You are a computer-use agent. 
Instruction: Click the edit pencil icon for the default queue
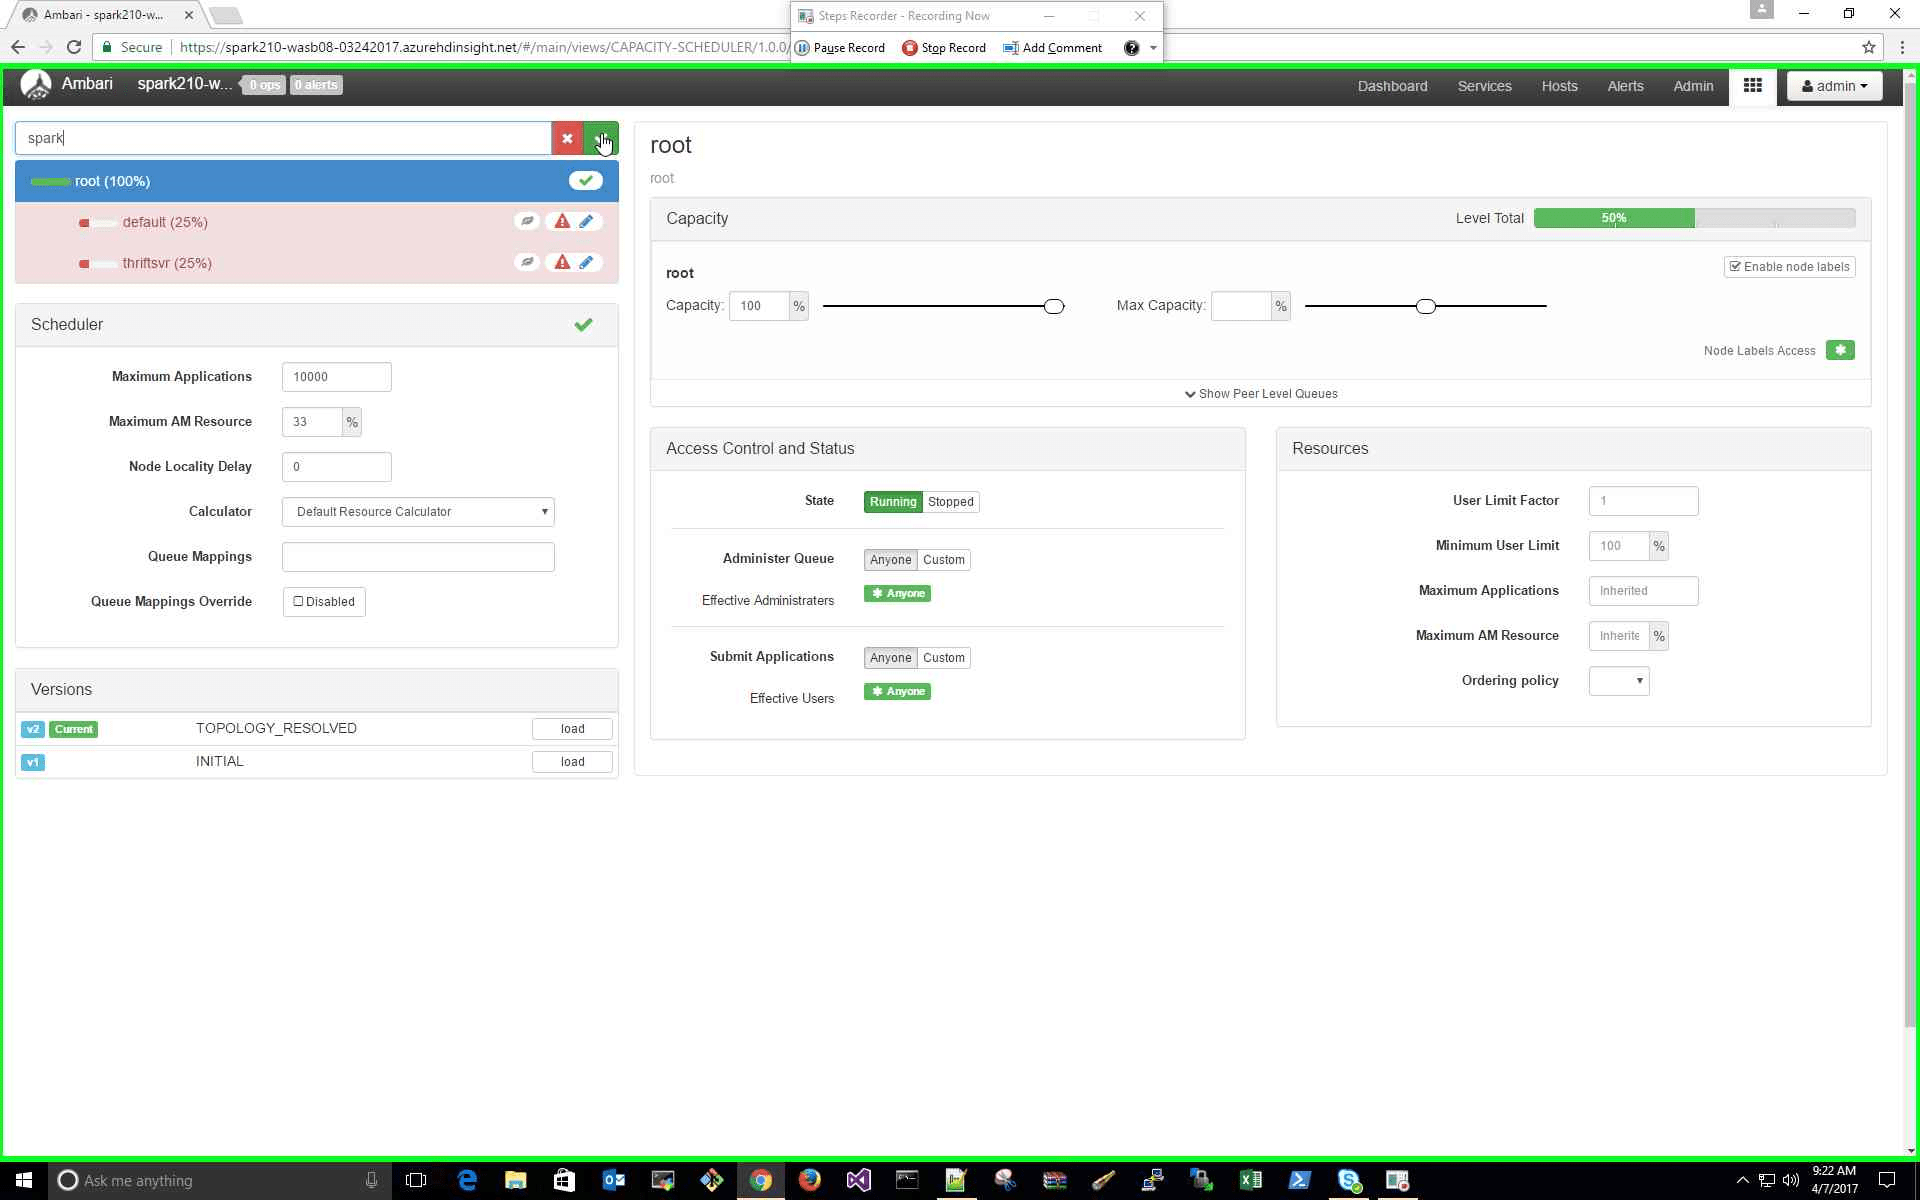click(x=587, y=221)
